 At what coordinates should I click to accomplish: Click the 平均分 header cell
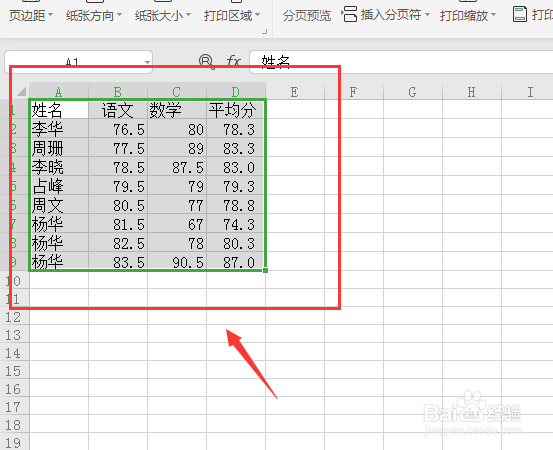236,110
